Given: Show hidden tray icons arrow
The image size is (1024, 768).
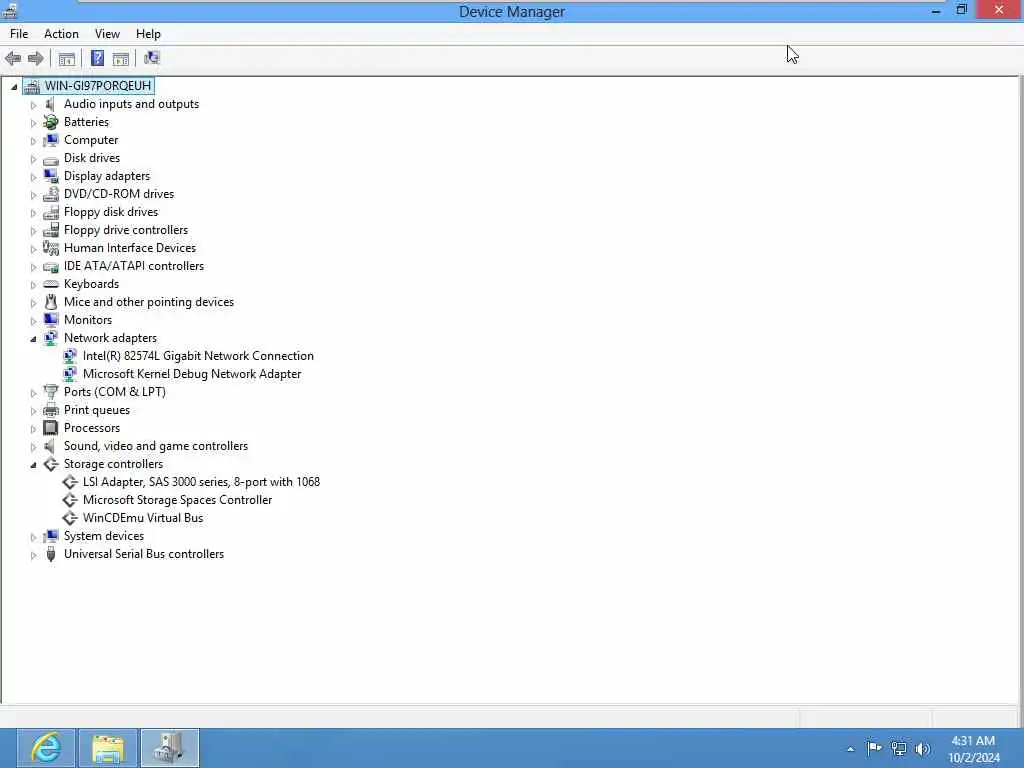Looking at the screenshot, I should pos(850,749).
